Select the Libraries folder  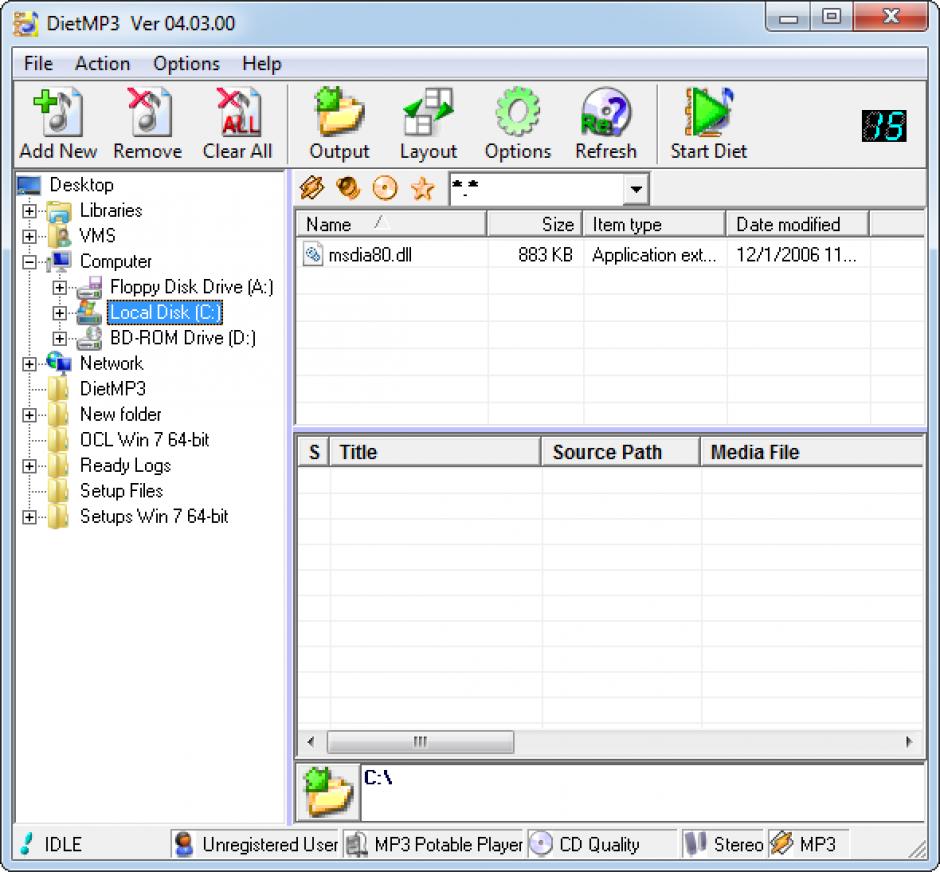click(111, 210)
